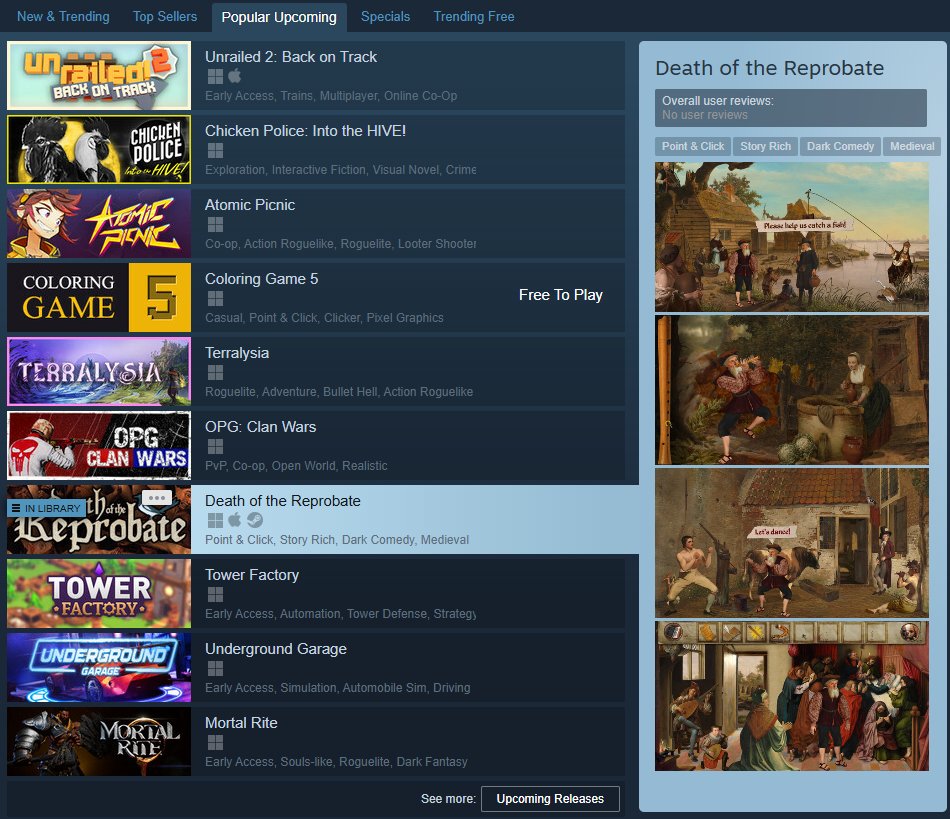This screenshot has width=950, height=819.
Task: Open the Chicken Police capsule image
Action: 99,150
